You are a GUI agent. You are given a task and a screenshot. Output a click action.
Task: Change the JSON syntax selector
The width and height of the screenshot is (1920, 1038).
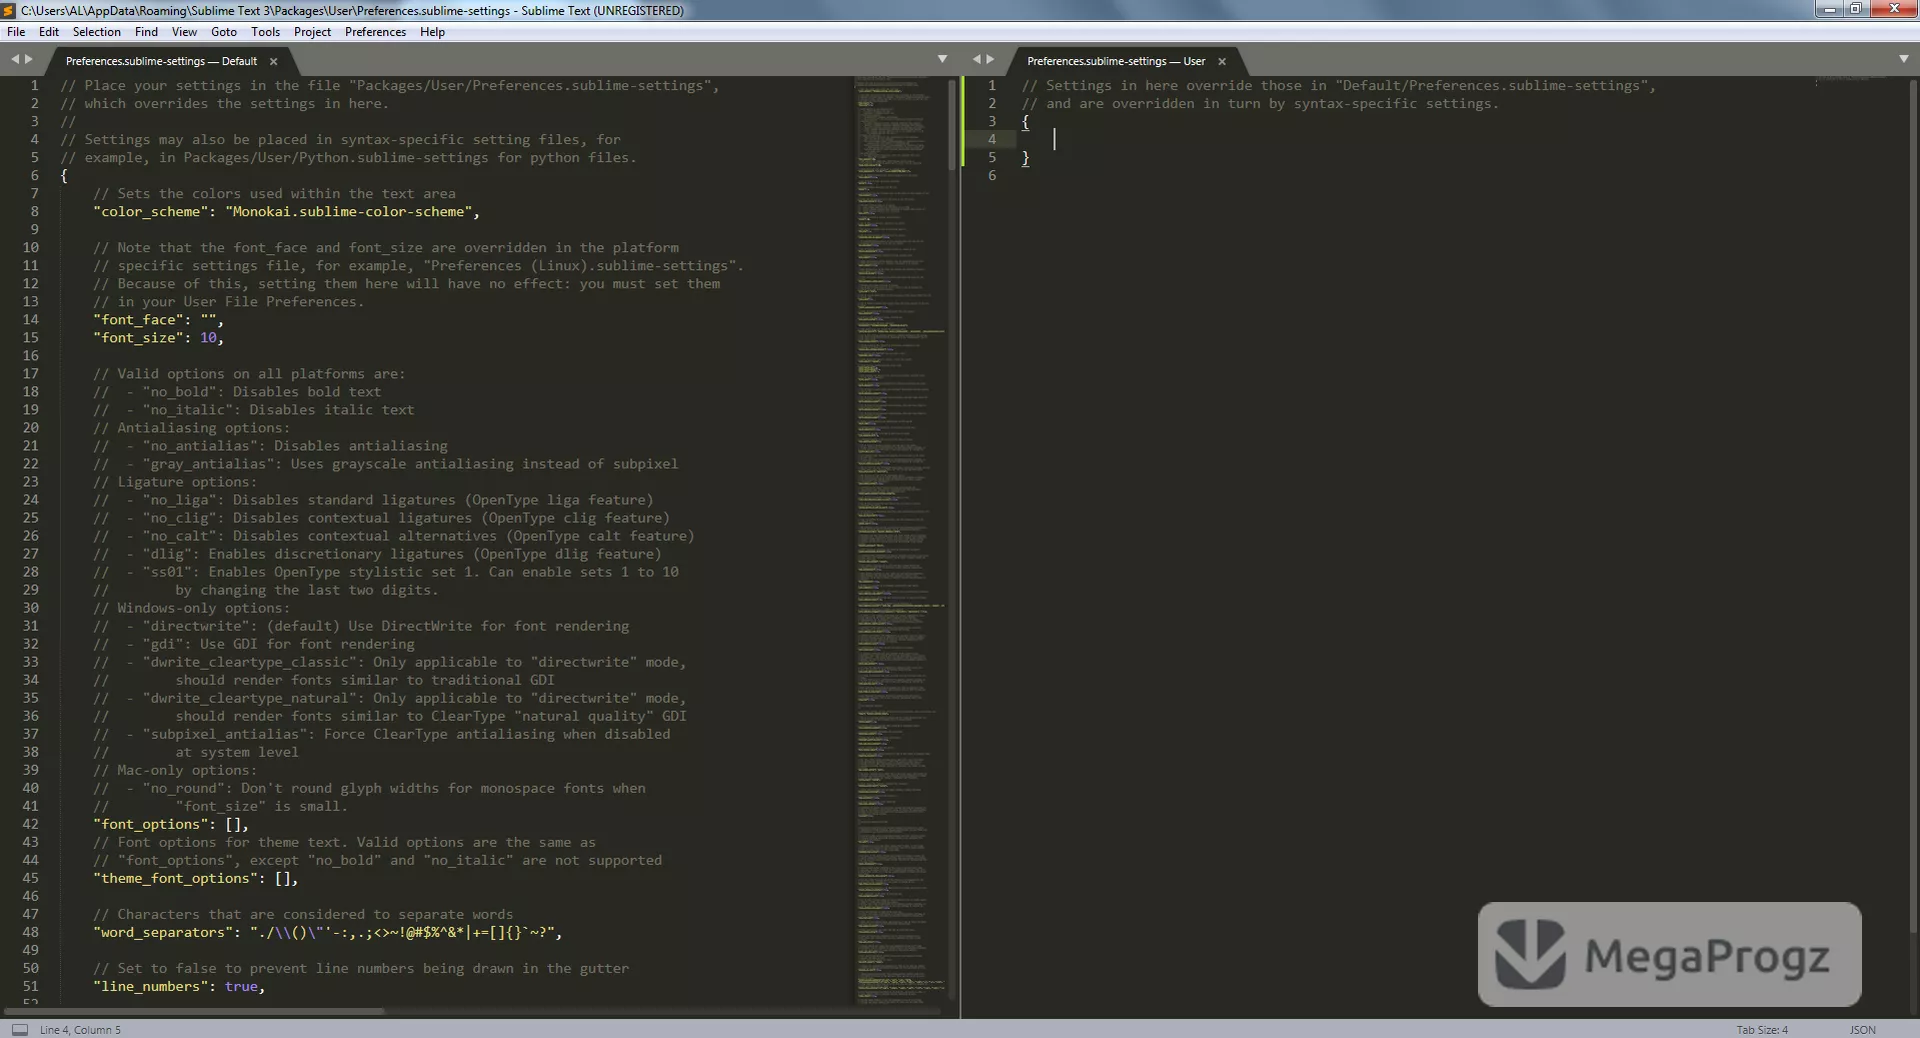(x=1862, y=1029)
